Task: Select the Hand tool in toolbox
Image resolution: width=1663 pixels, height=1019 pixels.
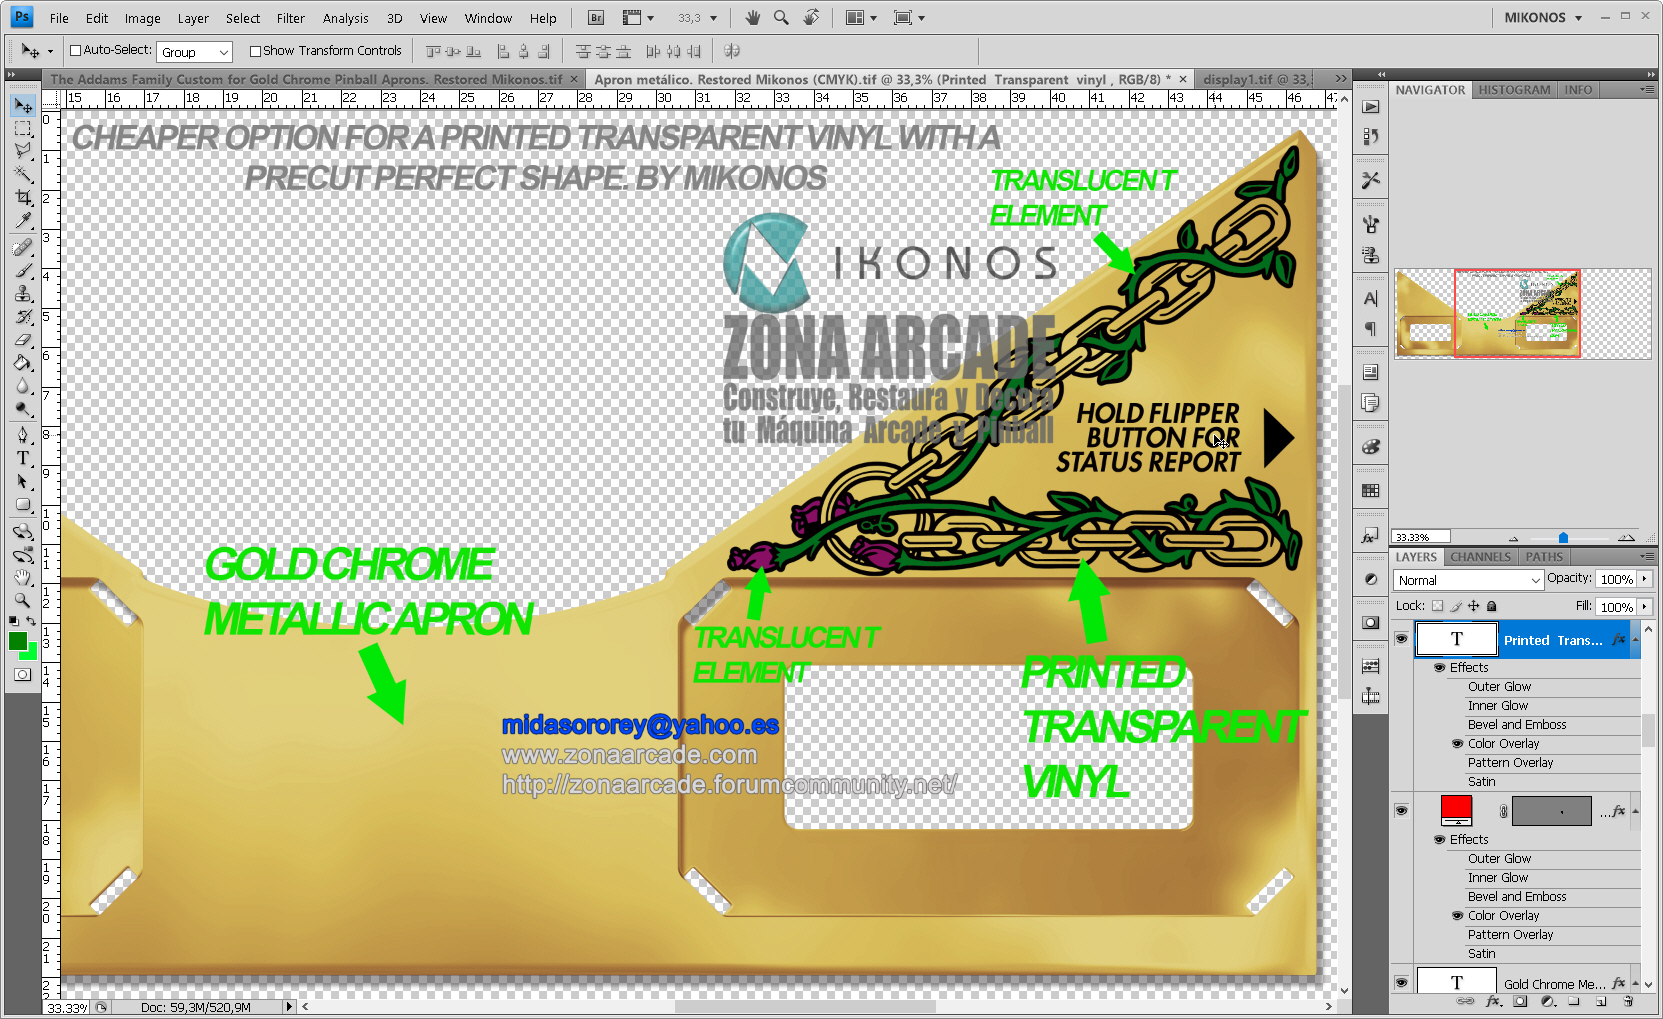Action: coord(23,577)
